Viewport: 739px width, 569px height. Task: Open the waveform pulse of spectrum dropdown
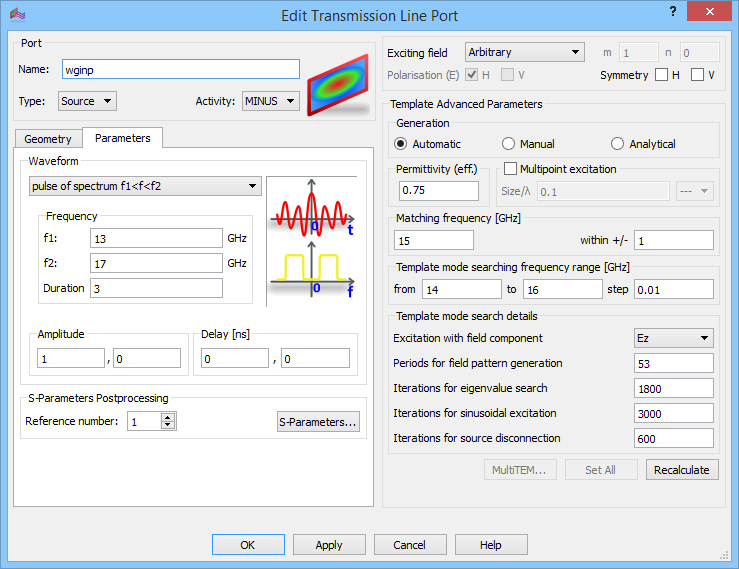click(x=145, y=186)
